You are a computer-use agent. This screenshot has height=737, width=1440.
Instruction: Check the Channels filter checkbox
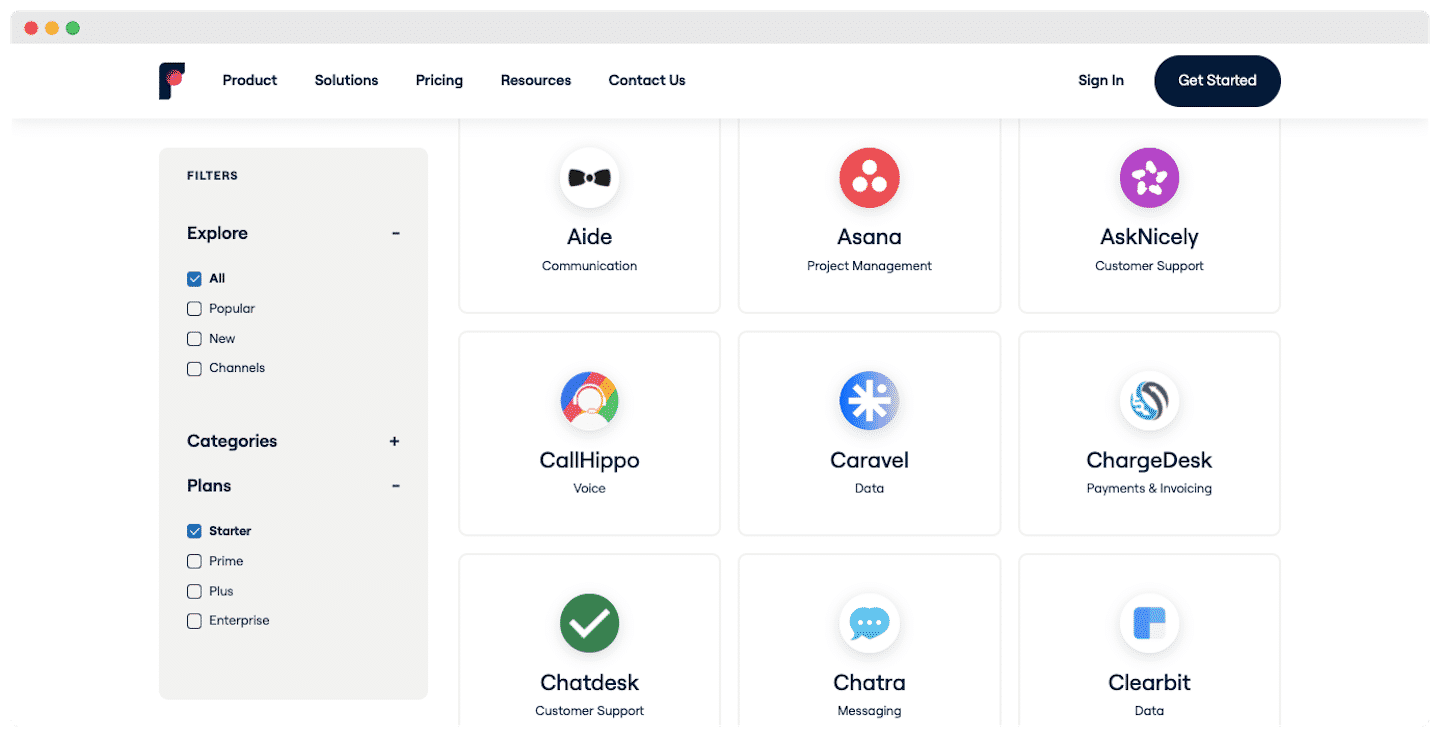[194, 368]
